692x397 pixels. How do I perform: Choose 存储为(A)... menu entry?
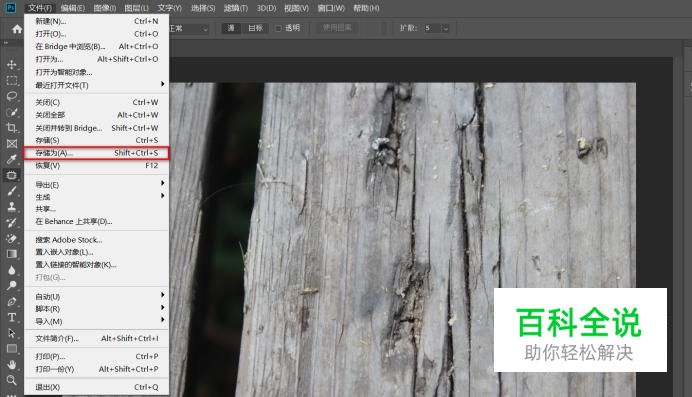point(96,153)
